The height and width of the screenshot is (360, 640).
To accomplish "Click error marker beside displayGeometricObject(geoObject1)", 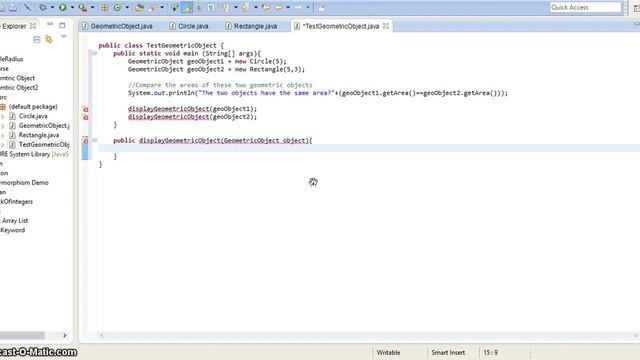I will pyautogui.click(x=85, y=109).
